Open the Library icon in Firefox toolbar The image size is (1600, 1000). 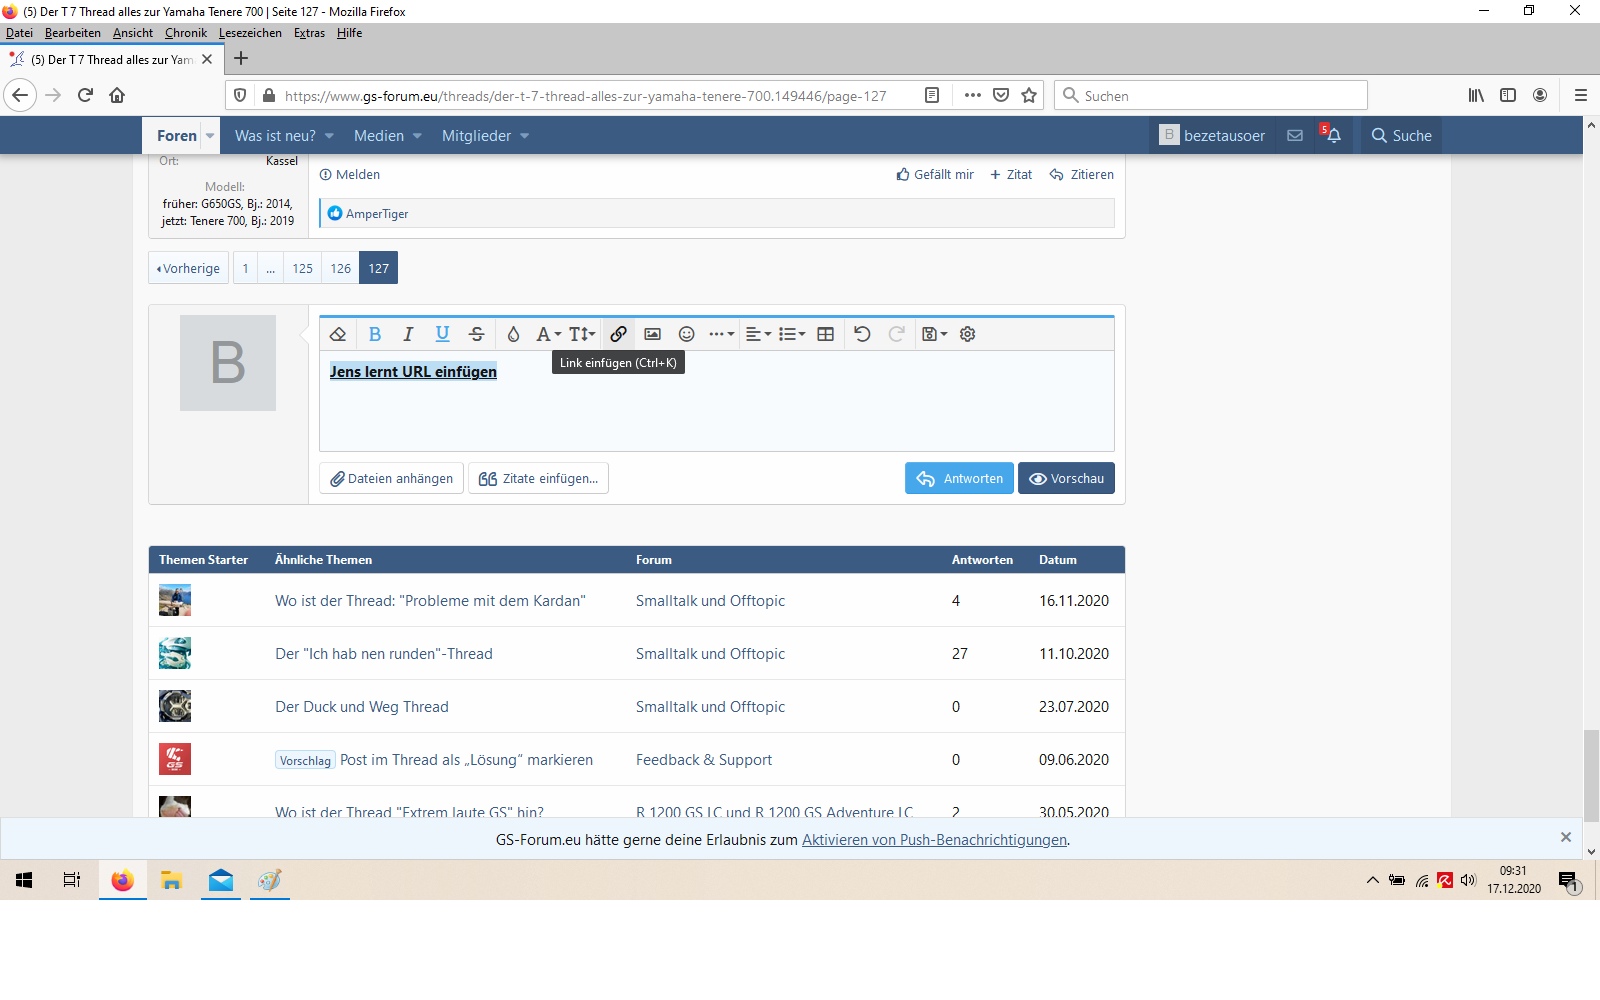[1476, 95]
